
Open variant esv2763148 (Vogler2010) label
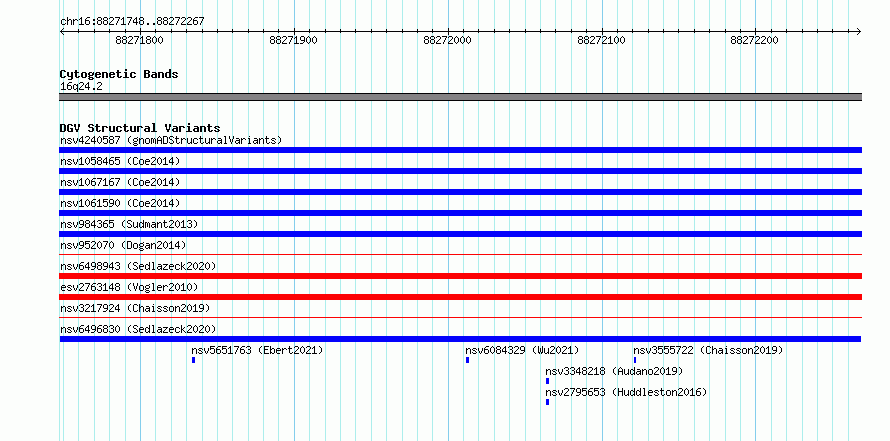129,287
